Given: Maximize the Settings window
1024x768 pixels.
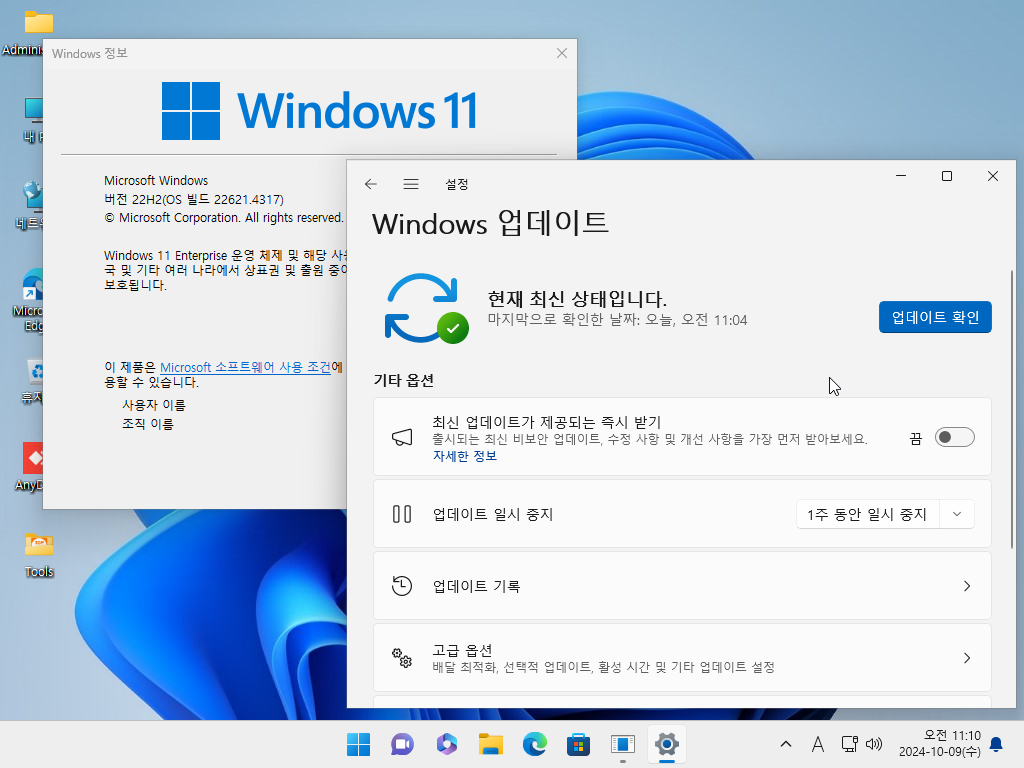Looking at the screenshot, I should coord(947,176).
